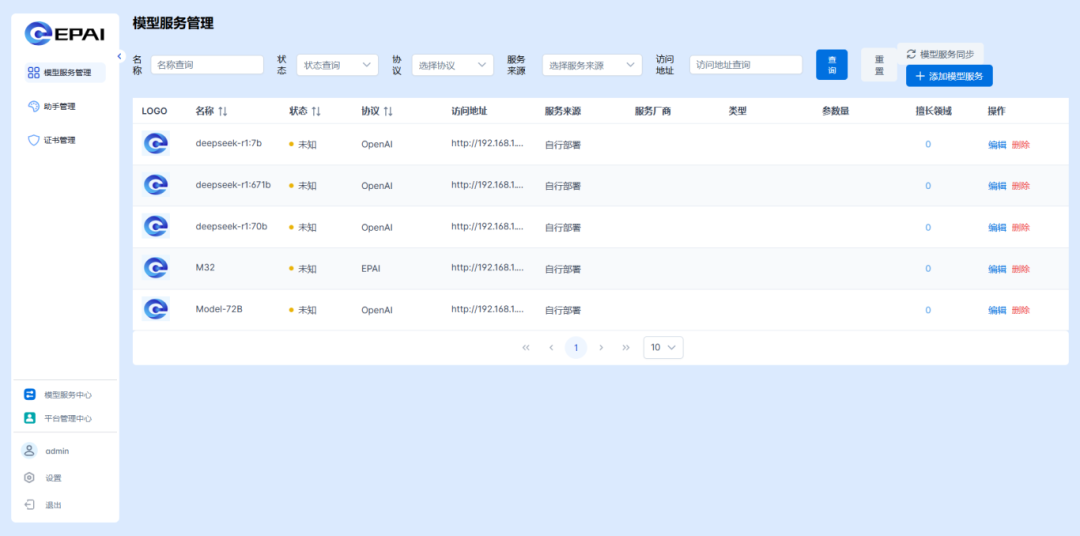1080x536 pixels.
Task: Open 平台管理中心 from sidebar icon
Action: [x=30, y=418]
